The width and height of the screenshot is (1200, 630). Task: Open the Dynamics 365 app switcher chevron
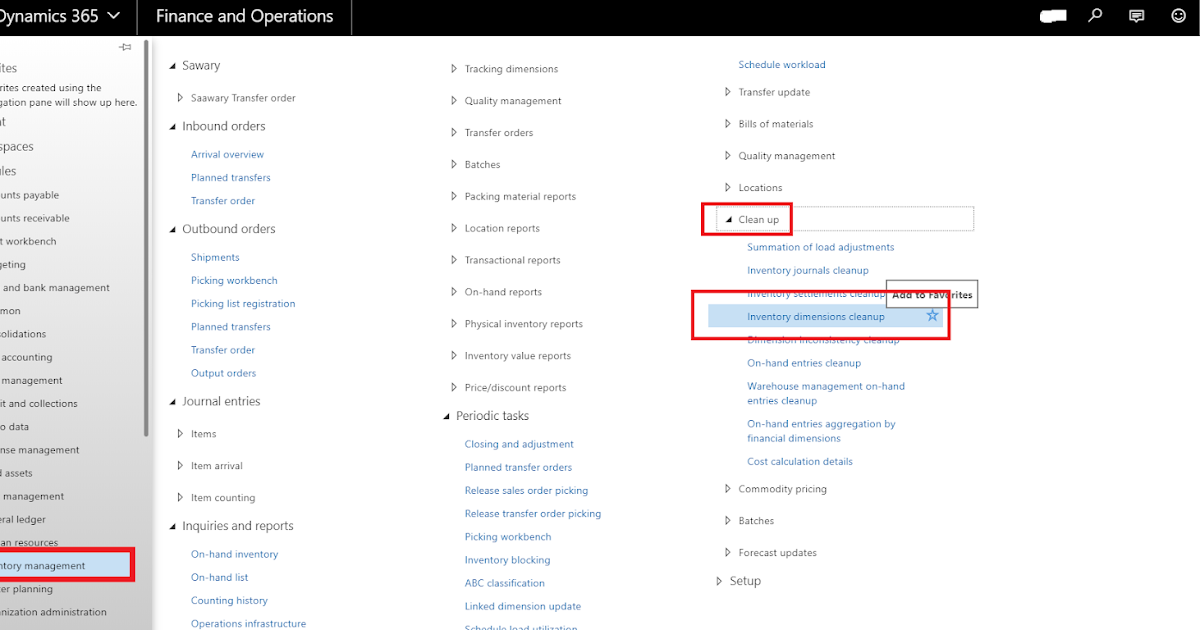pos(112,16)
